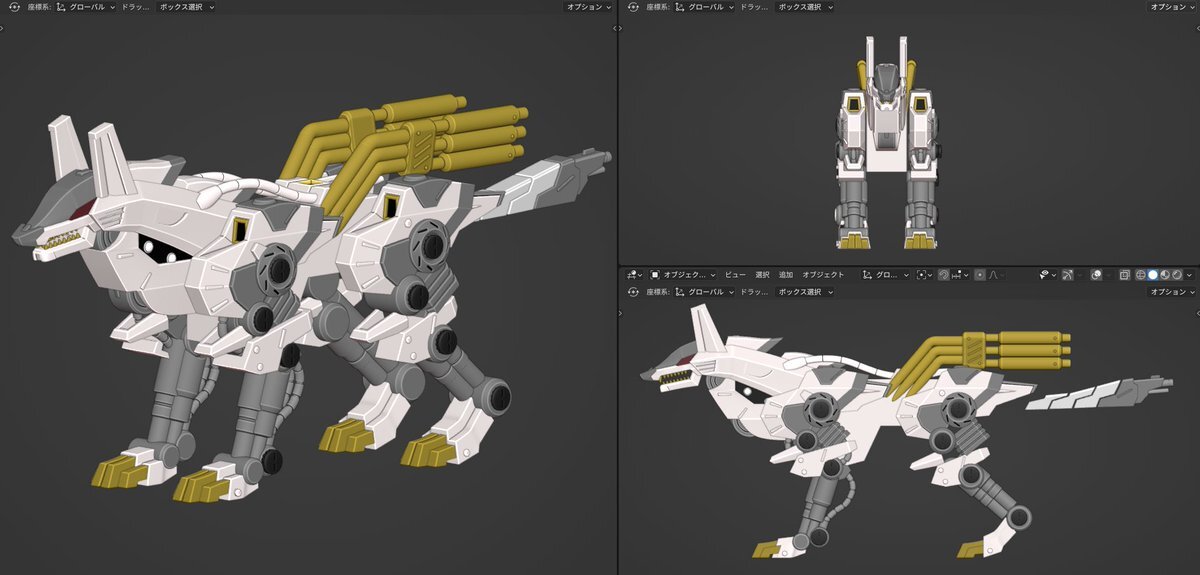The image size is (1200, 575).
Task: Open ボックス選択 dropdown in left perspective viewport
Action: (x=187, y=6)
